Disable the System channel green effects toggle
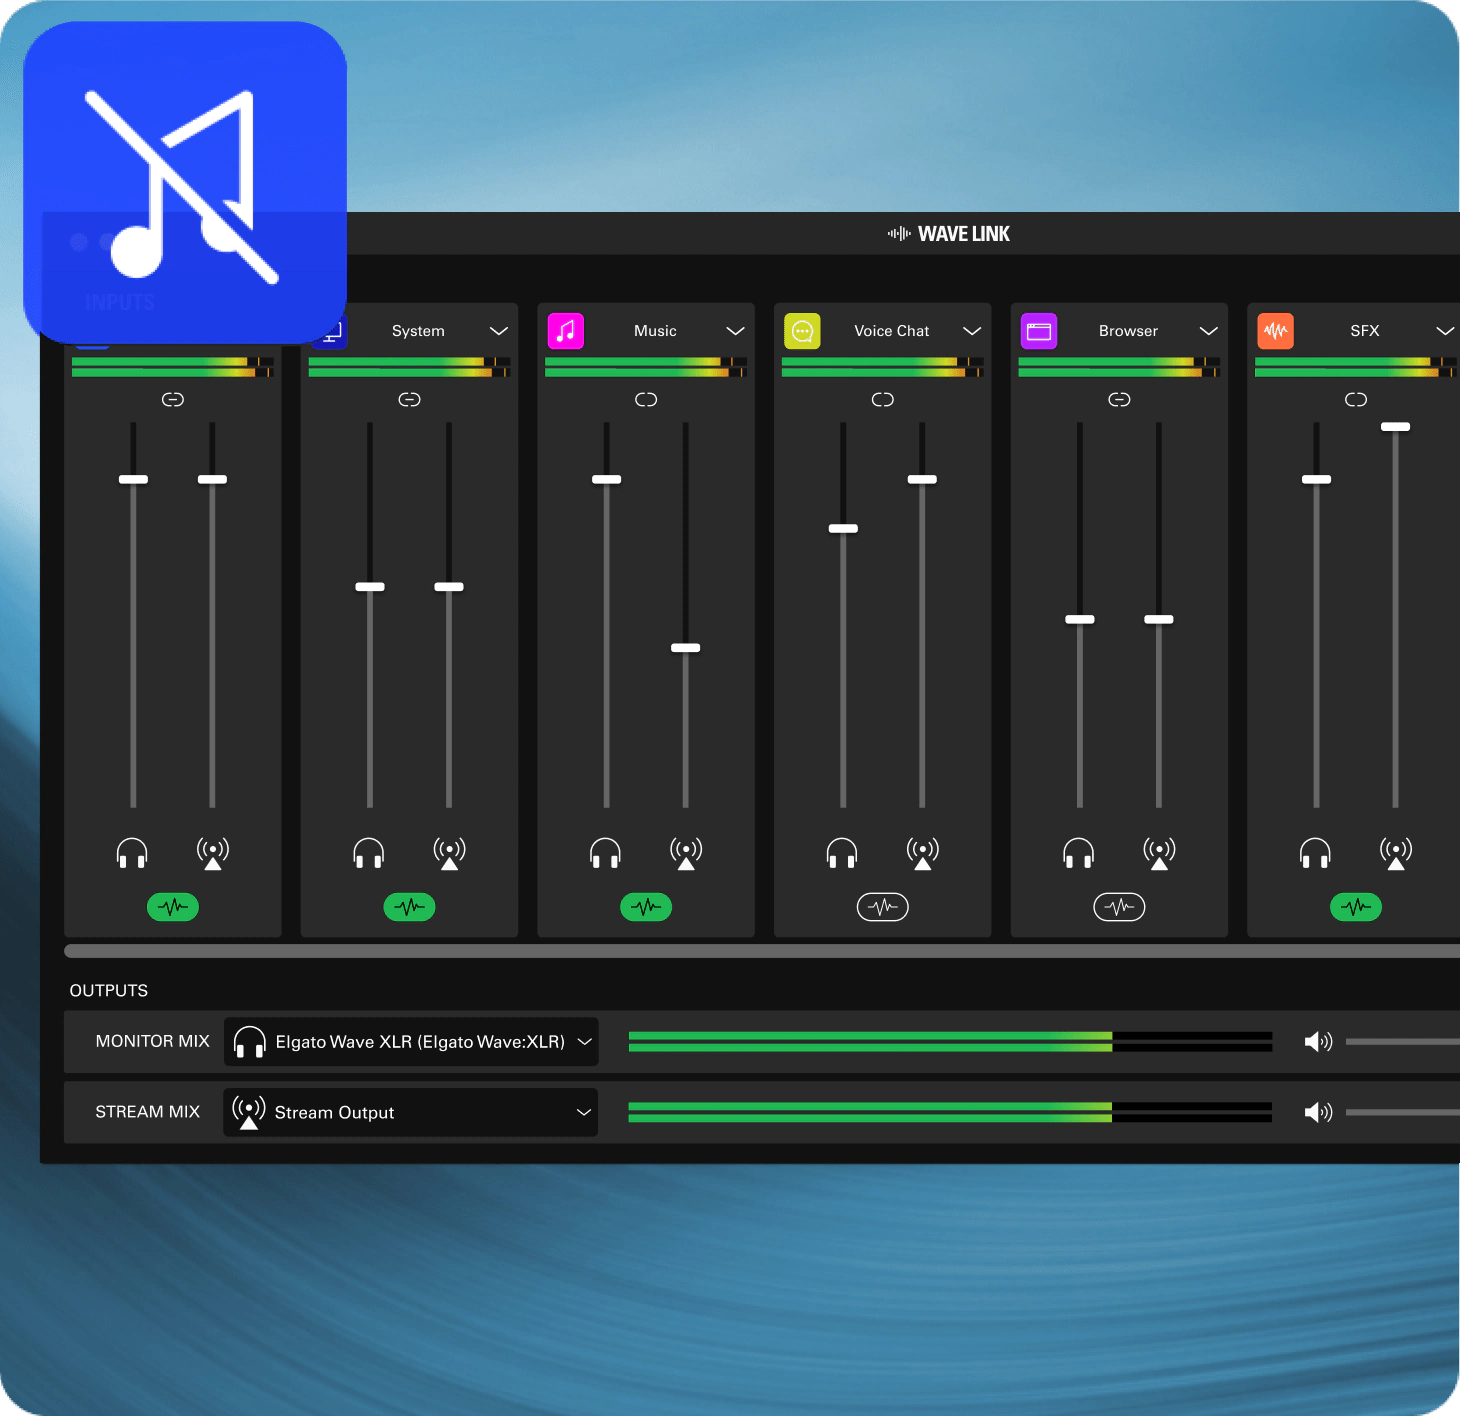 (x=409, y=907)
